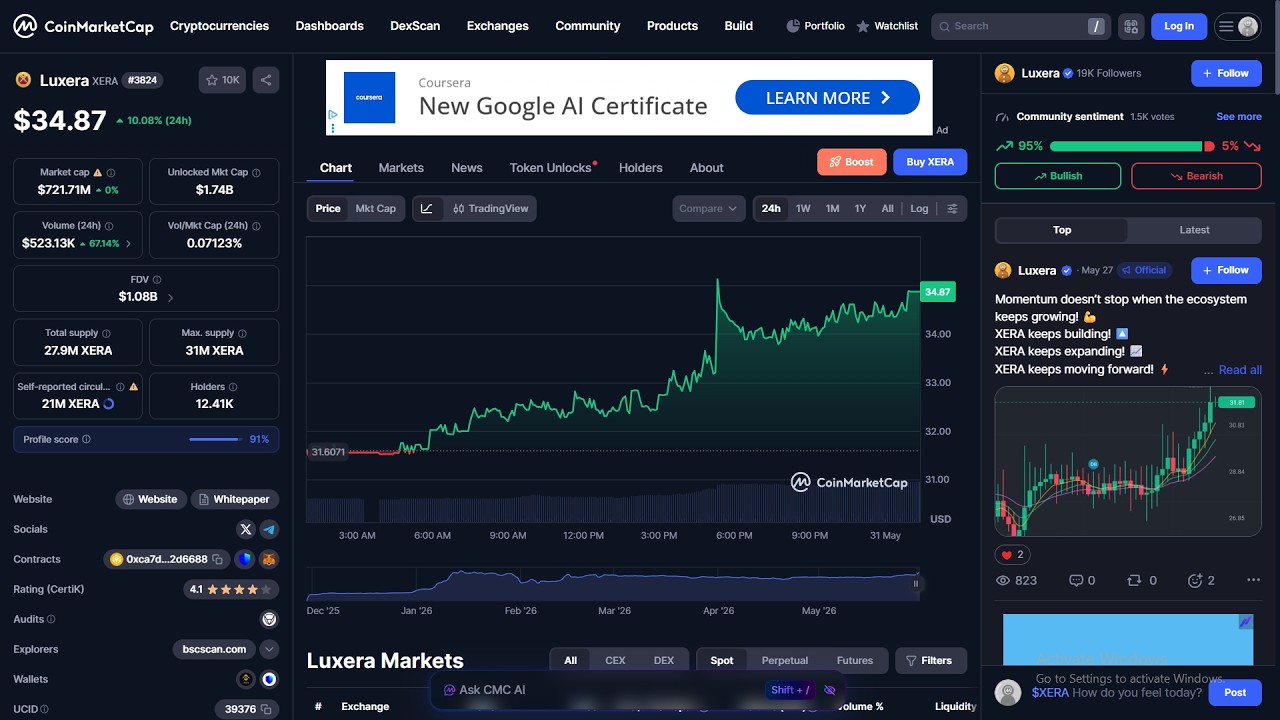Open the blue shield wallet icon beside contract
The height and width of the screenshot is (720, 1280).
tap(245, 559)
